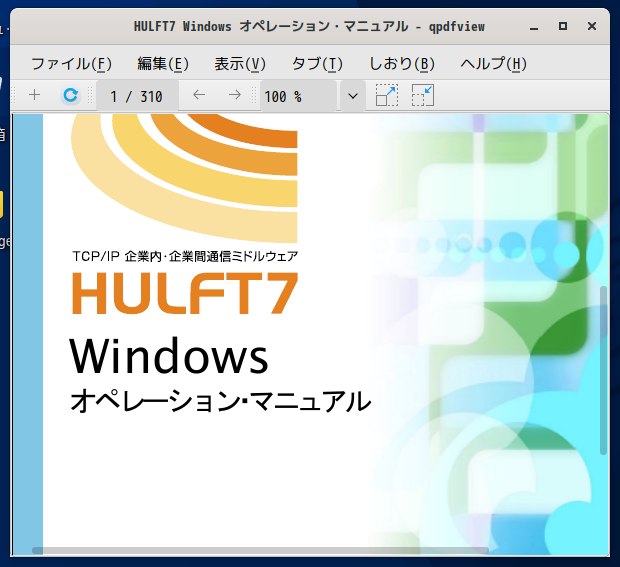Click the window title bar text

point(309,26)
